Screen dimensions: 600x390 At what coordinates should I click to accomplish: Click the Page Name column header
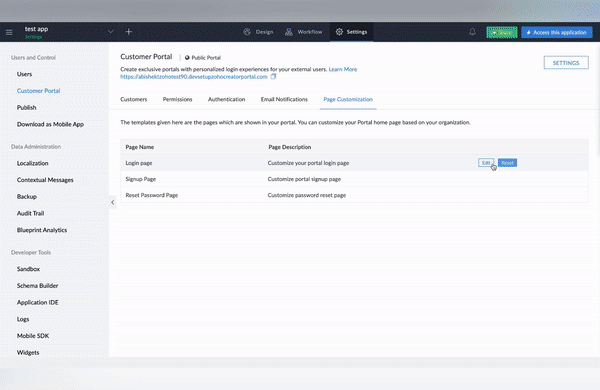coord(140,147)
